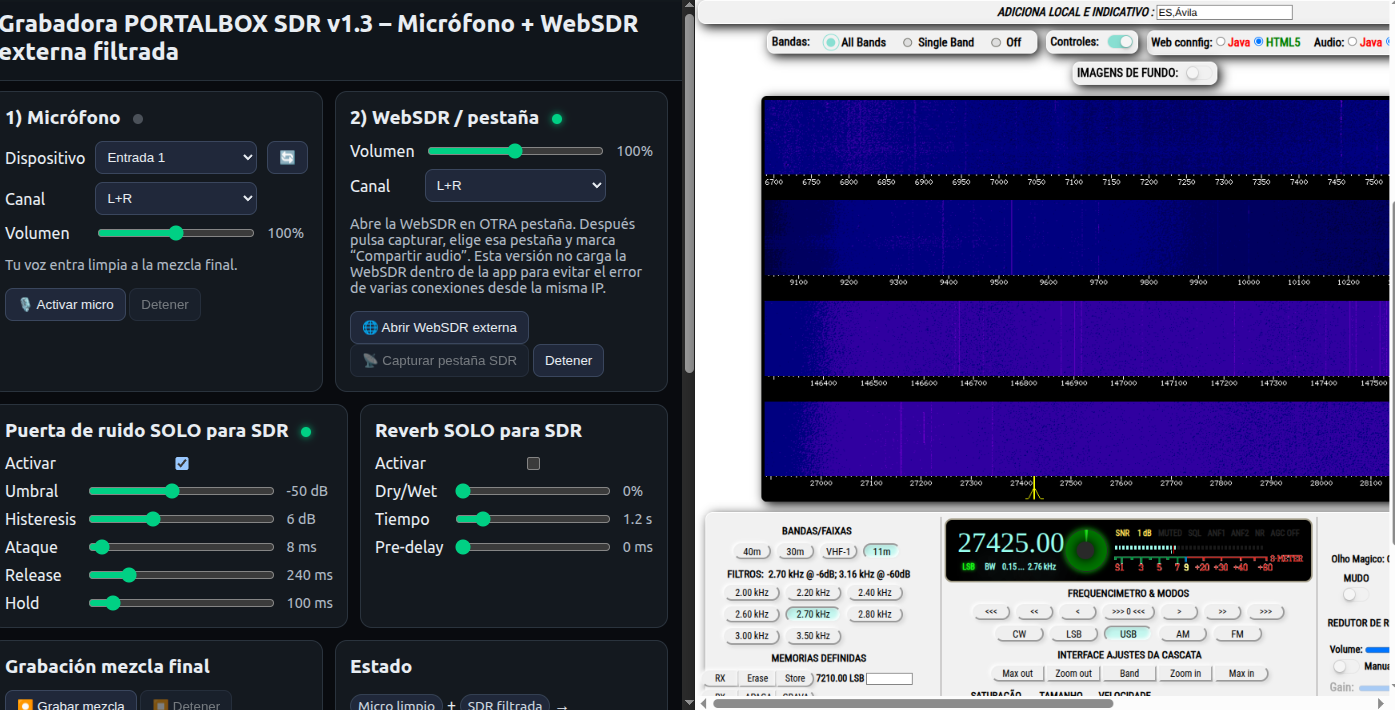Select the 30m band
This screenshot has height=710, width=1395.
pos(795,551)
